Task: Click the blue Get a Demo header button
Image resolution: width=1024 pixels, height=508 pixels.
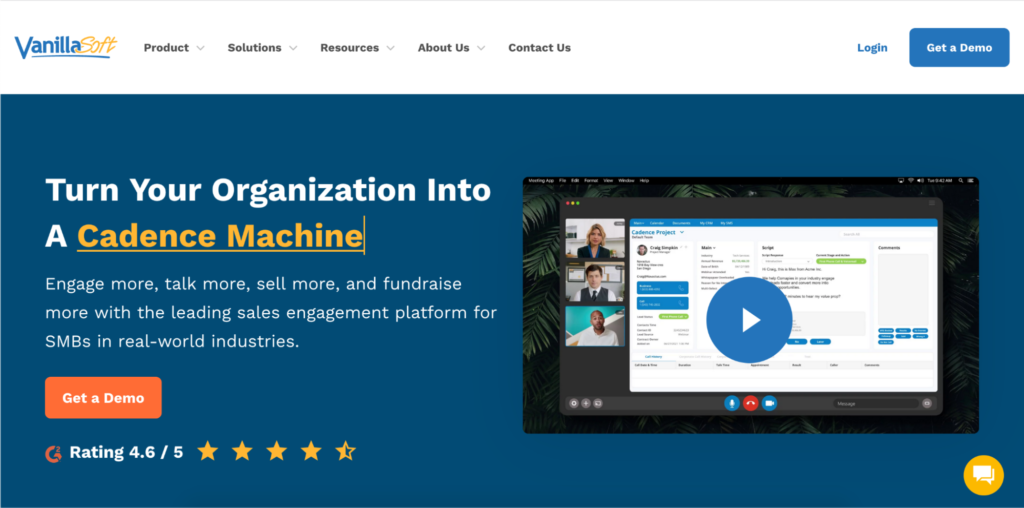Action: (x=958, y=47)
